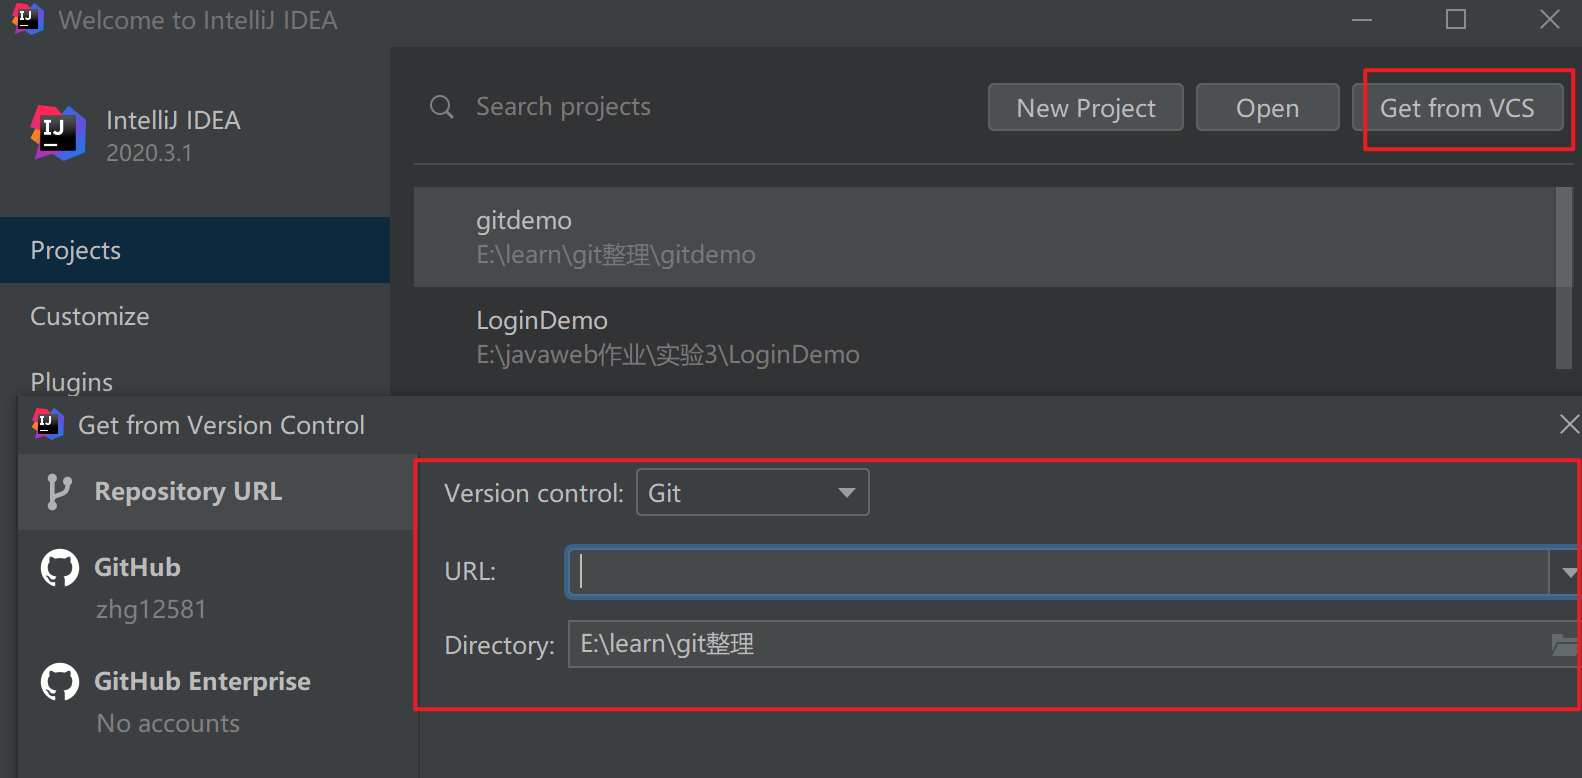Browse for directory using the folder icon

coord(1564,645)
